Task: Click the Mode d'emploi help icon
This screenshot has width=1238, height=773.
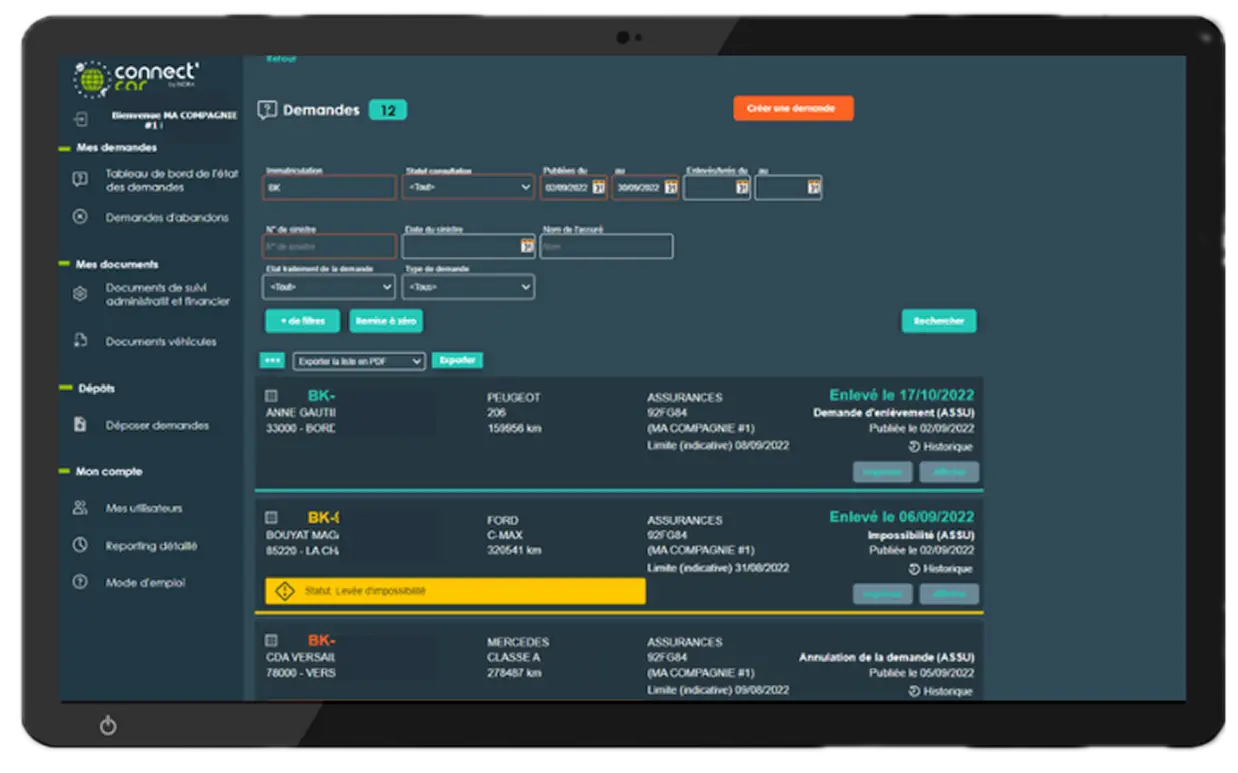Action: point(81,582)
